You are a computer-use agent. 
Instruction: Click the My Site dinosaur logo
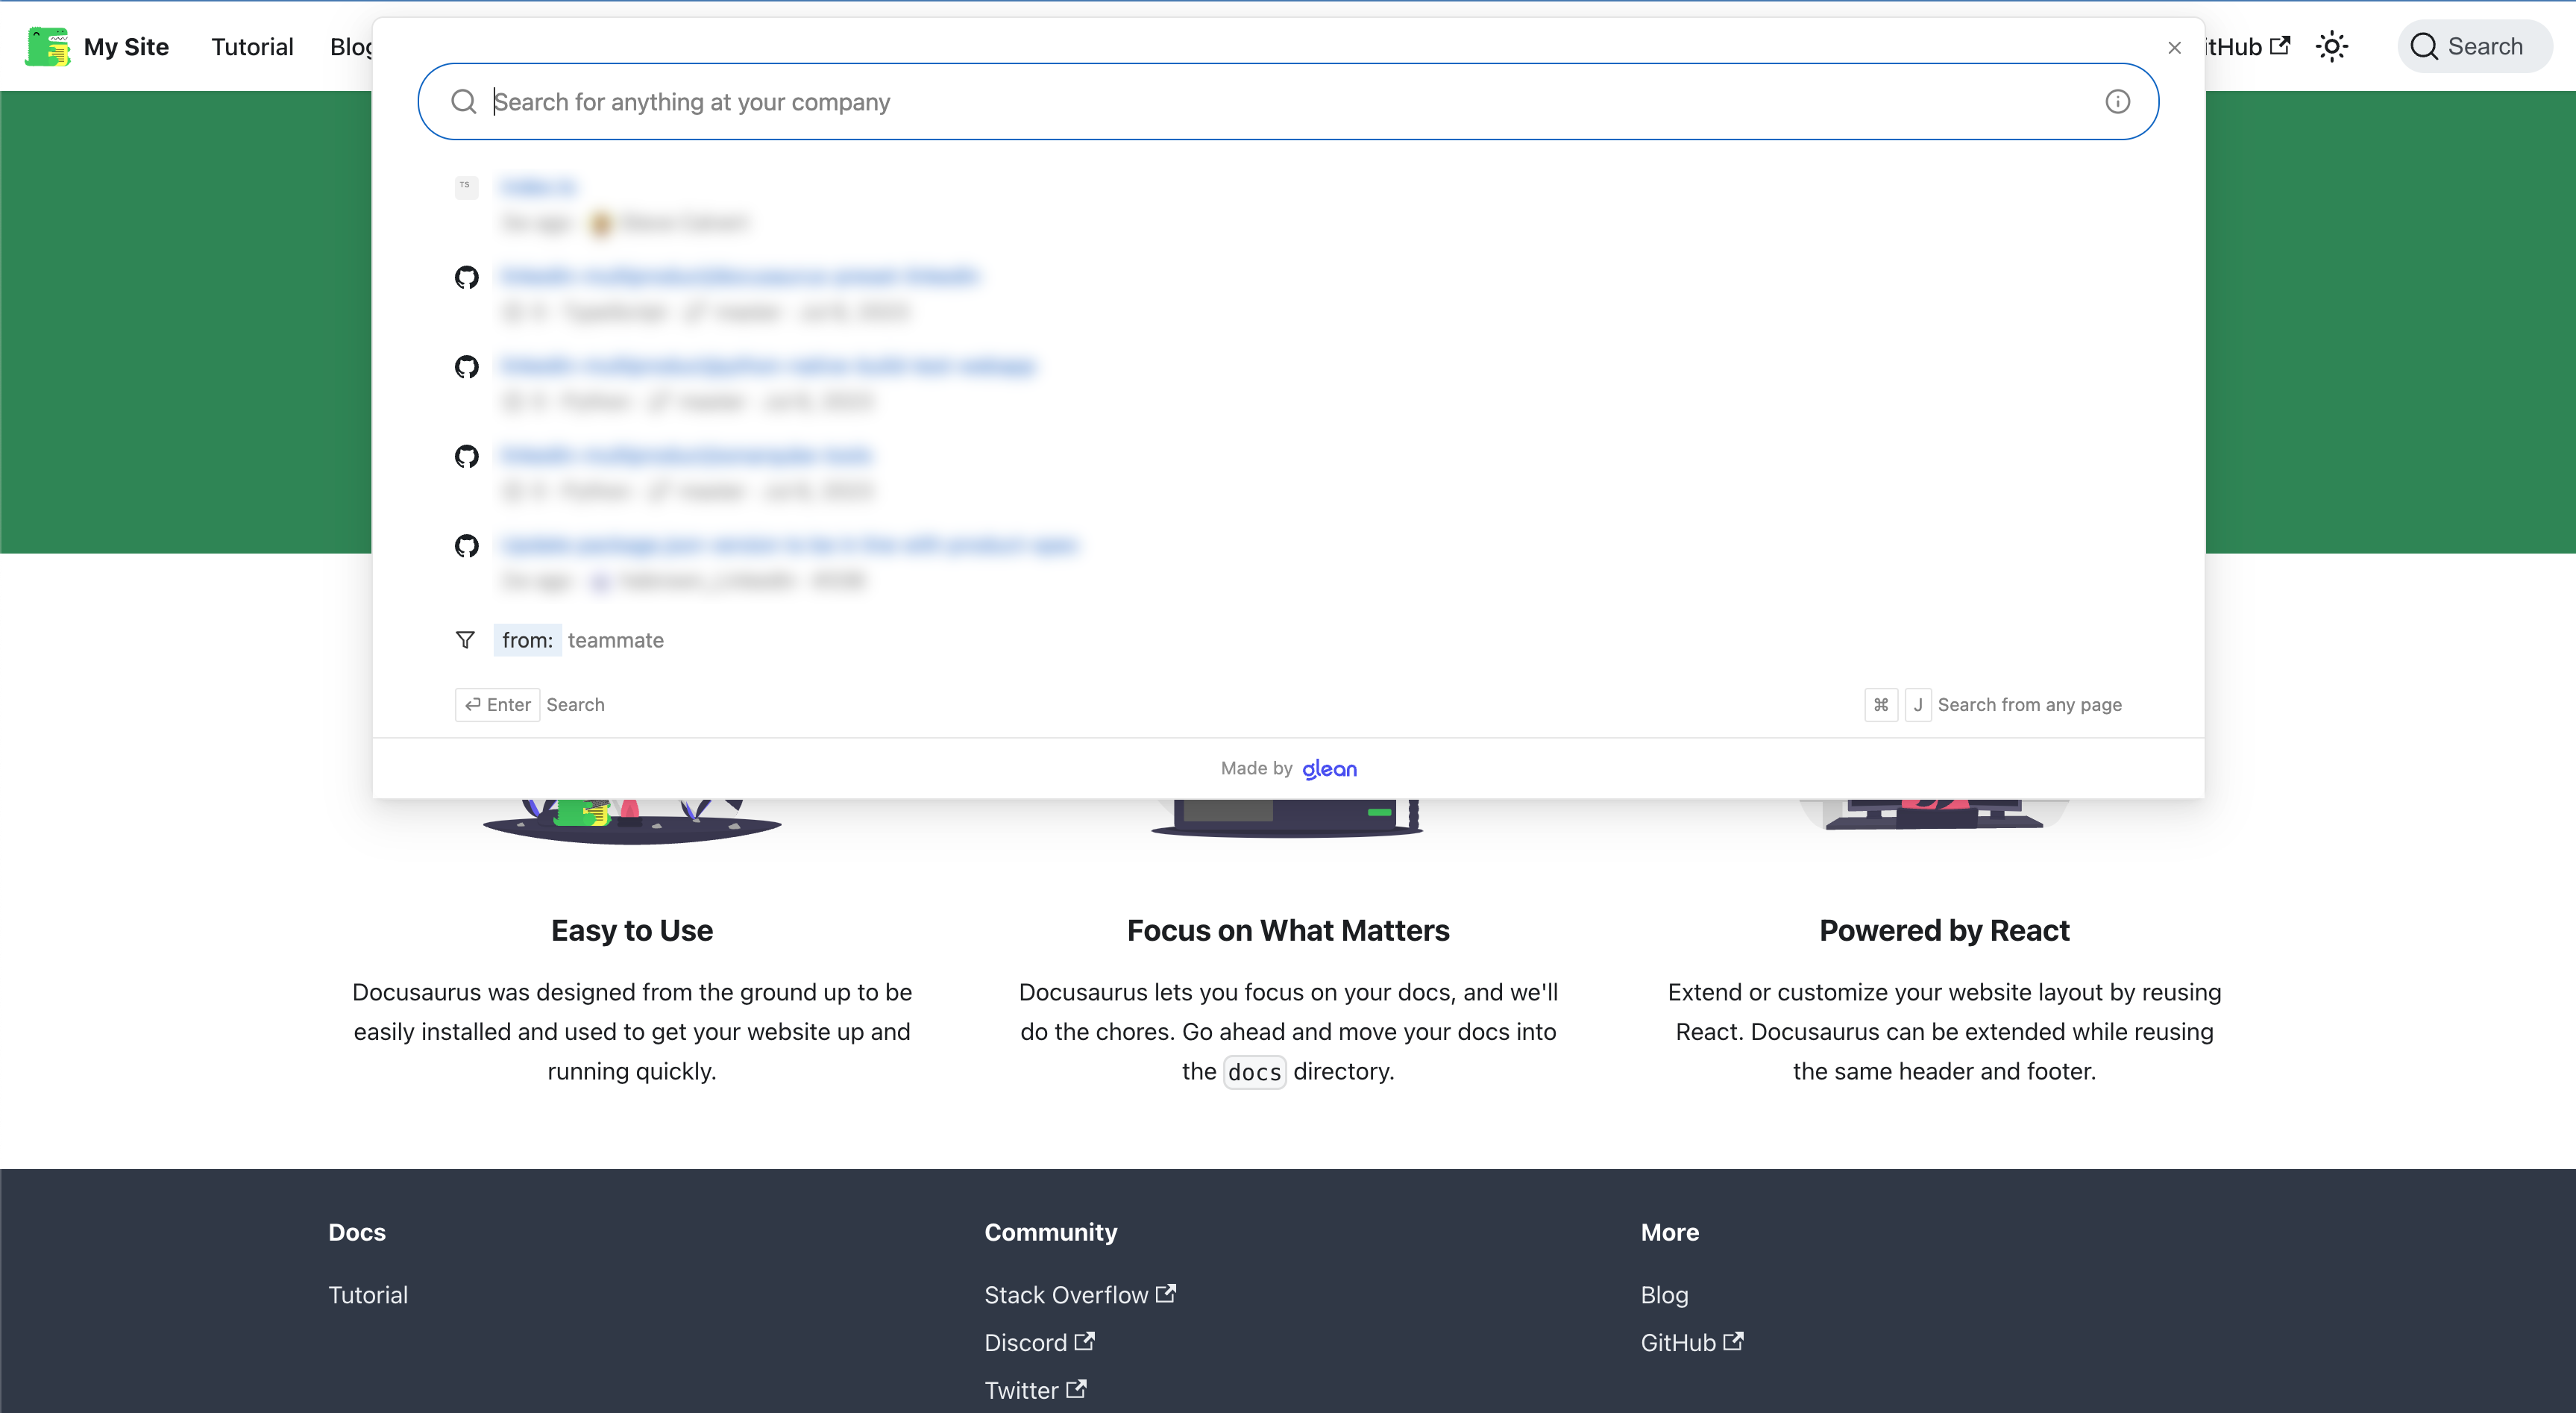click(47, 47)
